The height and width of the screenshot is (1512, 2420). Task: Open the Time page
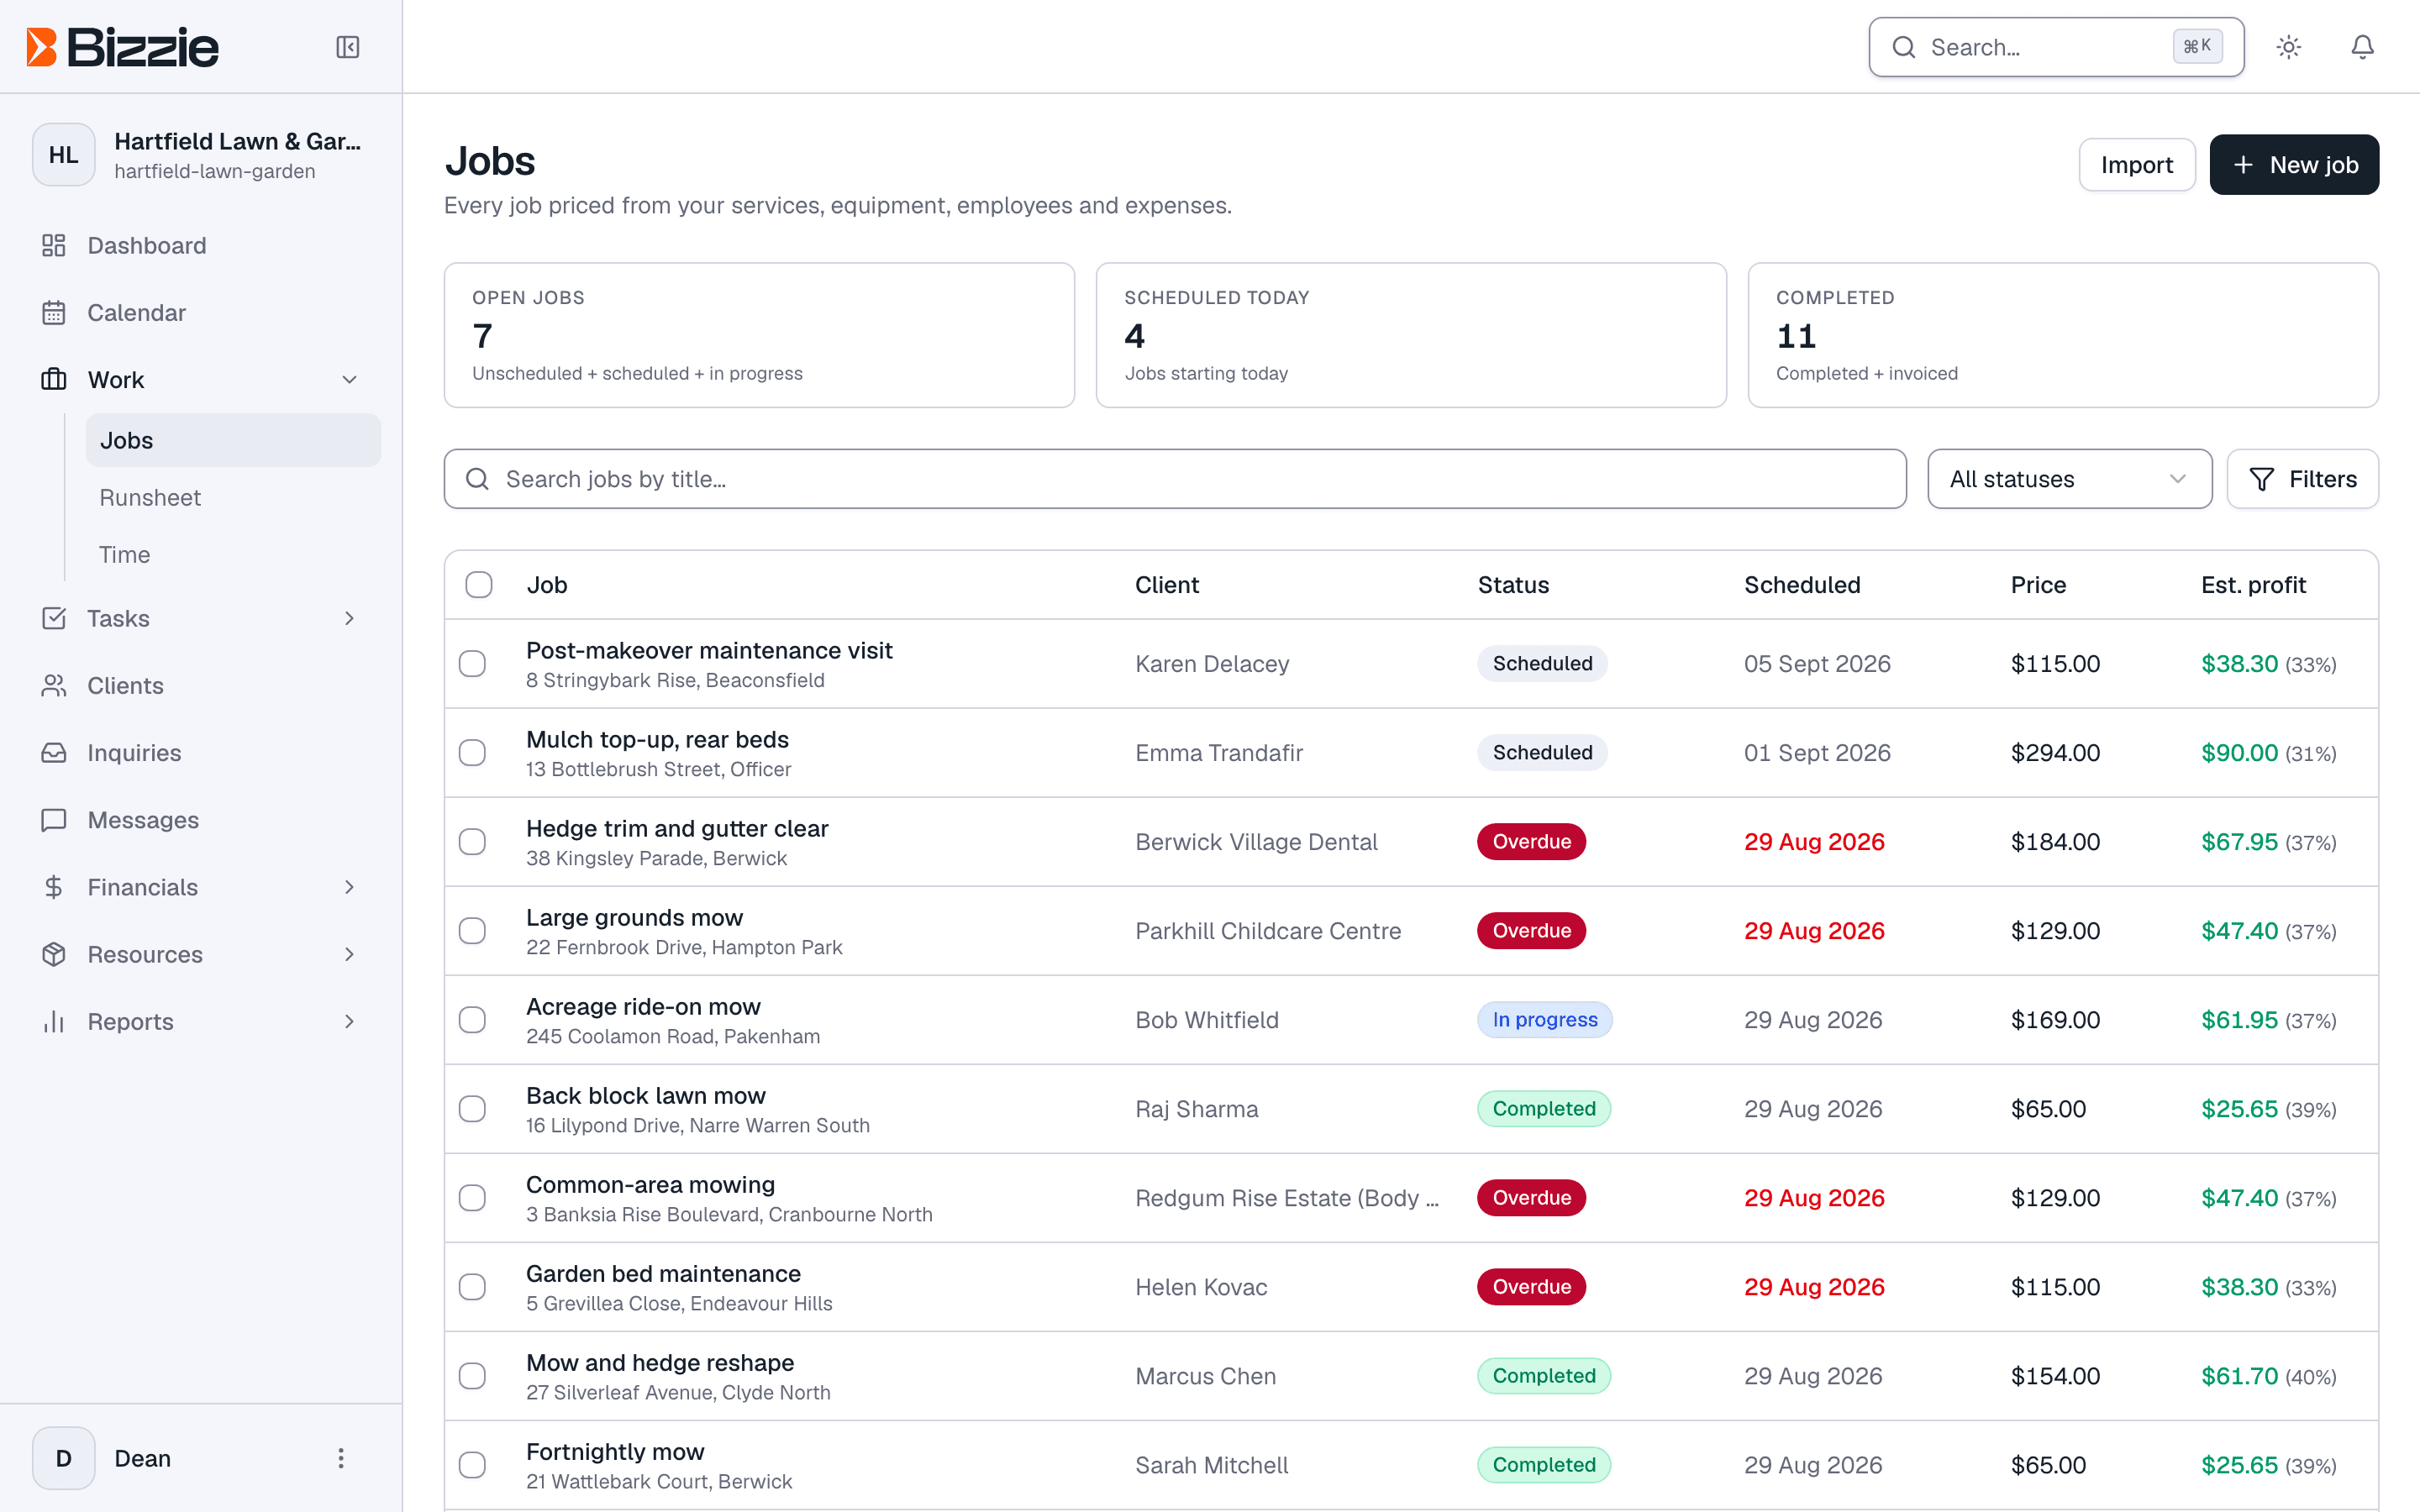pyautogui.click(x=233, y=555)
